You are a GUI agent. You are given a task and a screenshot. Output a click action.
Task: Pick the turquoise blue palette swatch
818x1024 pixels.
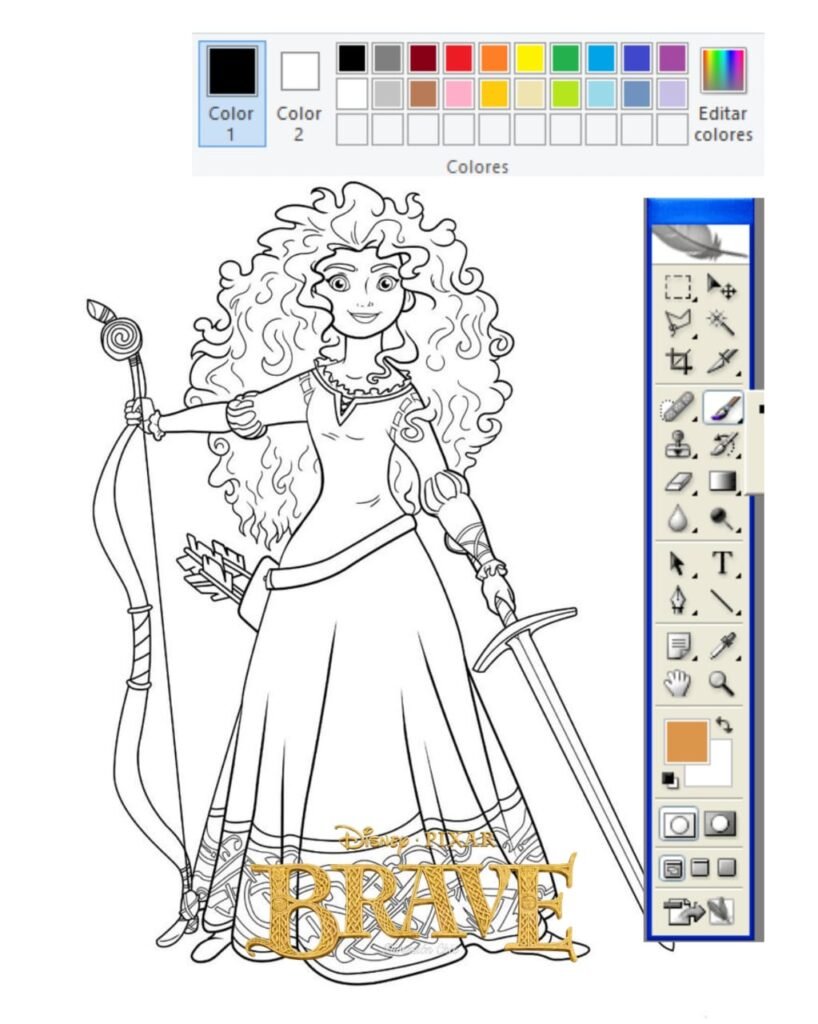pos(601,58)
